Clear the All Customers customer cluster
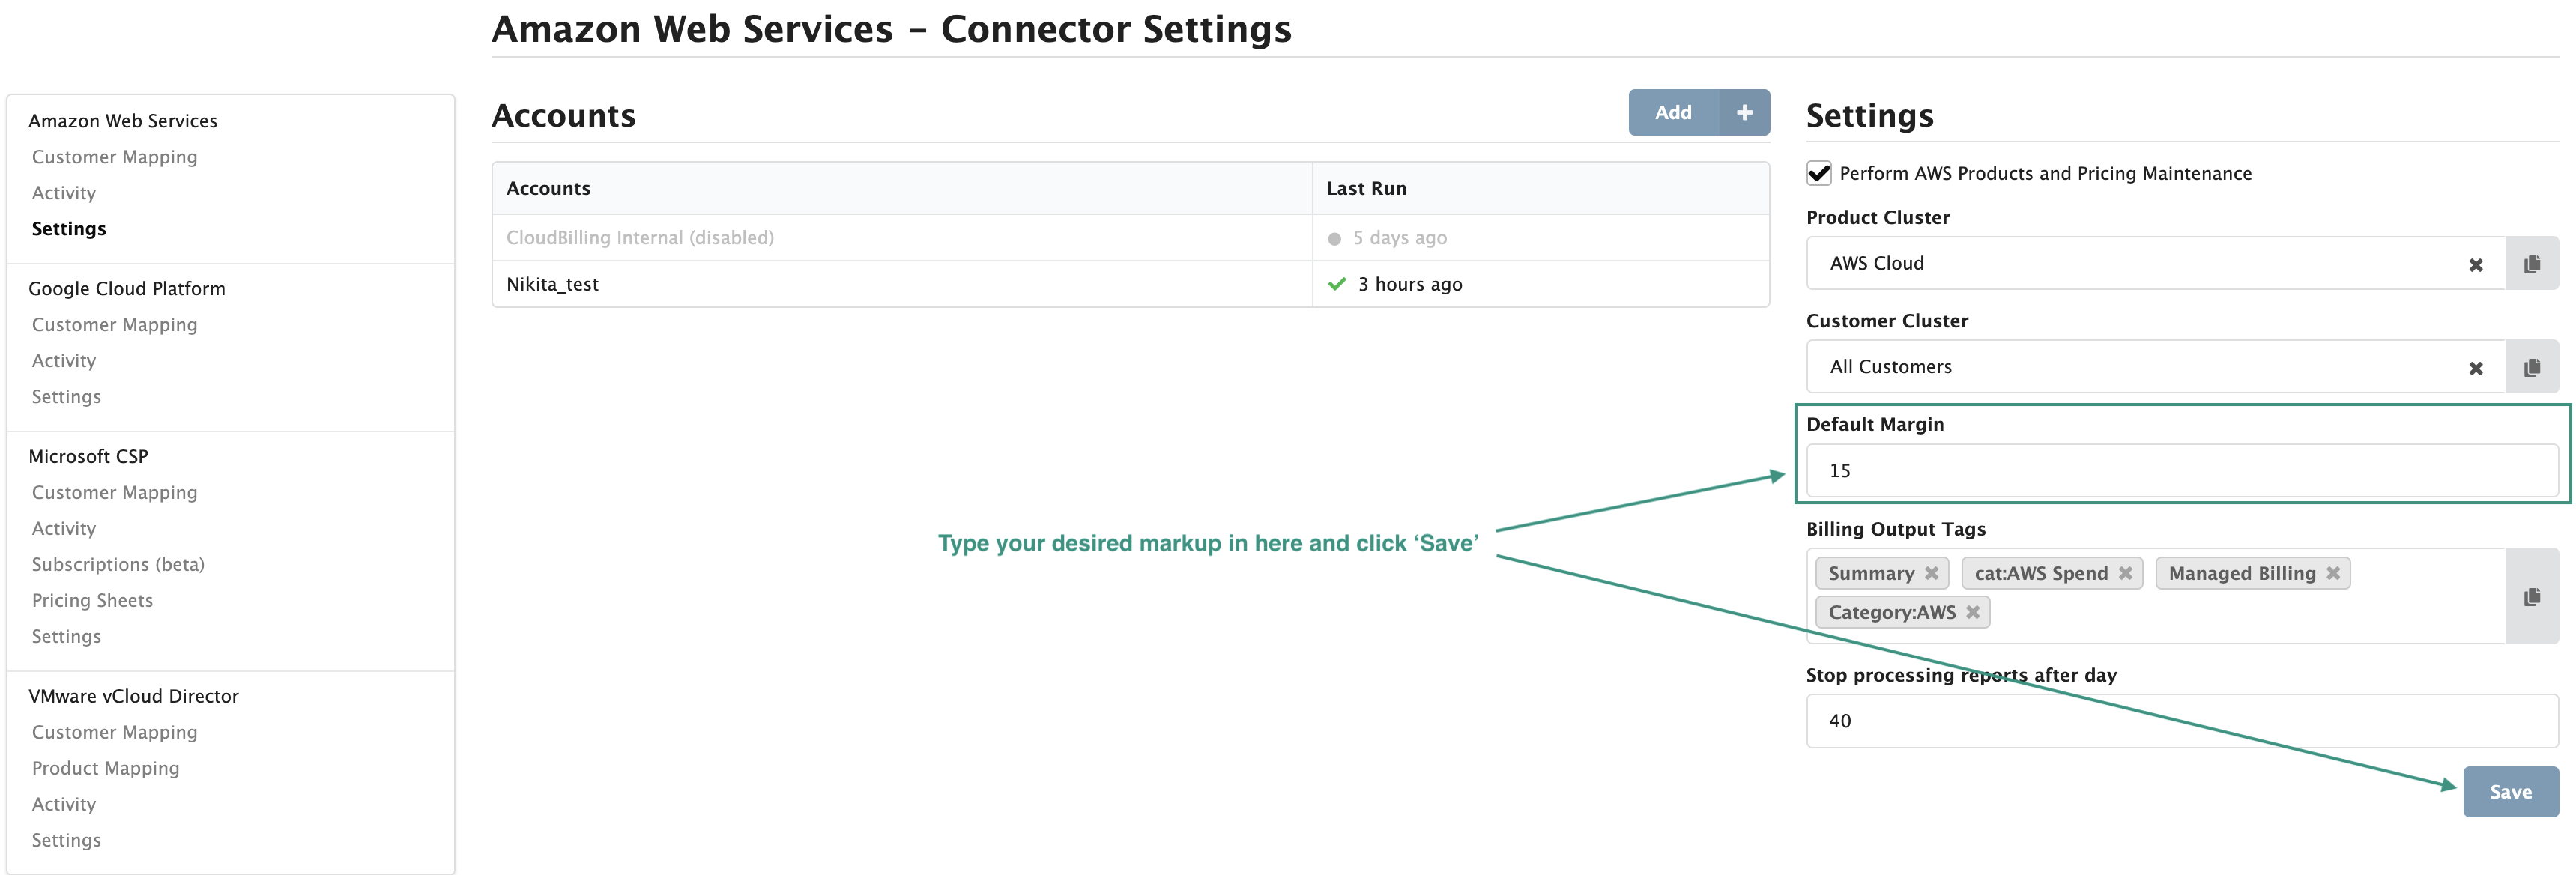The width and height of the screenshot is (2576, 875). point(2476,367)
